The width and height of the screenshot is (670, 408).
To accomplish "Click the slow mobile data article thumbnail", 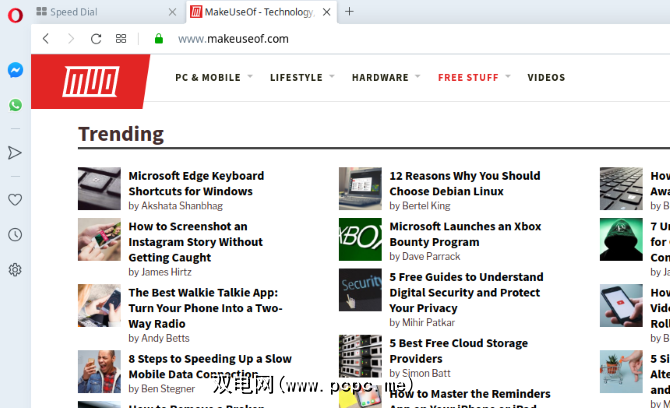I will point(99,372).
